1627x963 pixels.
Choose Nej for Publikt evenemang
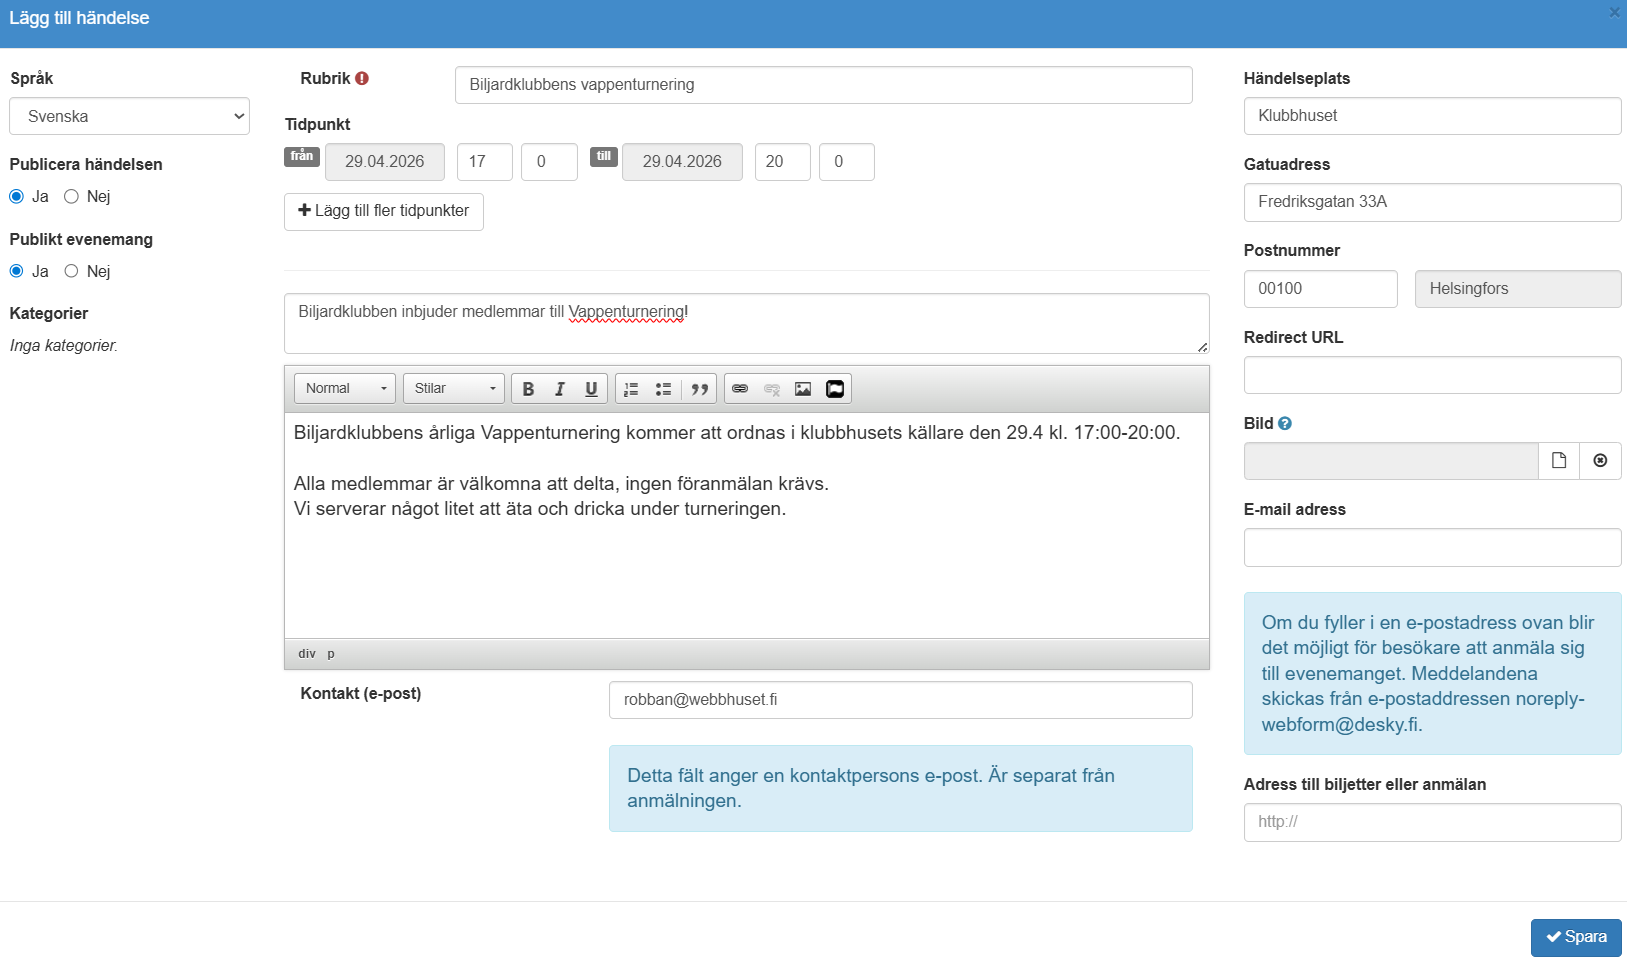click(x=72, y=272)
